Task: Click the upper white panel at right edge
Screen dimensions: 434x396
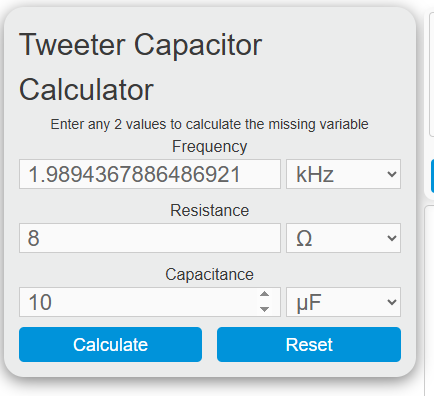Action: click(431, 74)
